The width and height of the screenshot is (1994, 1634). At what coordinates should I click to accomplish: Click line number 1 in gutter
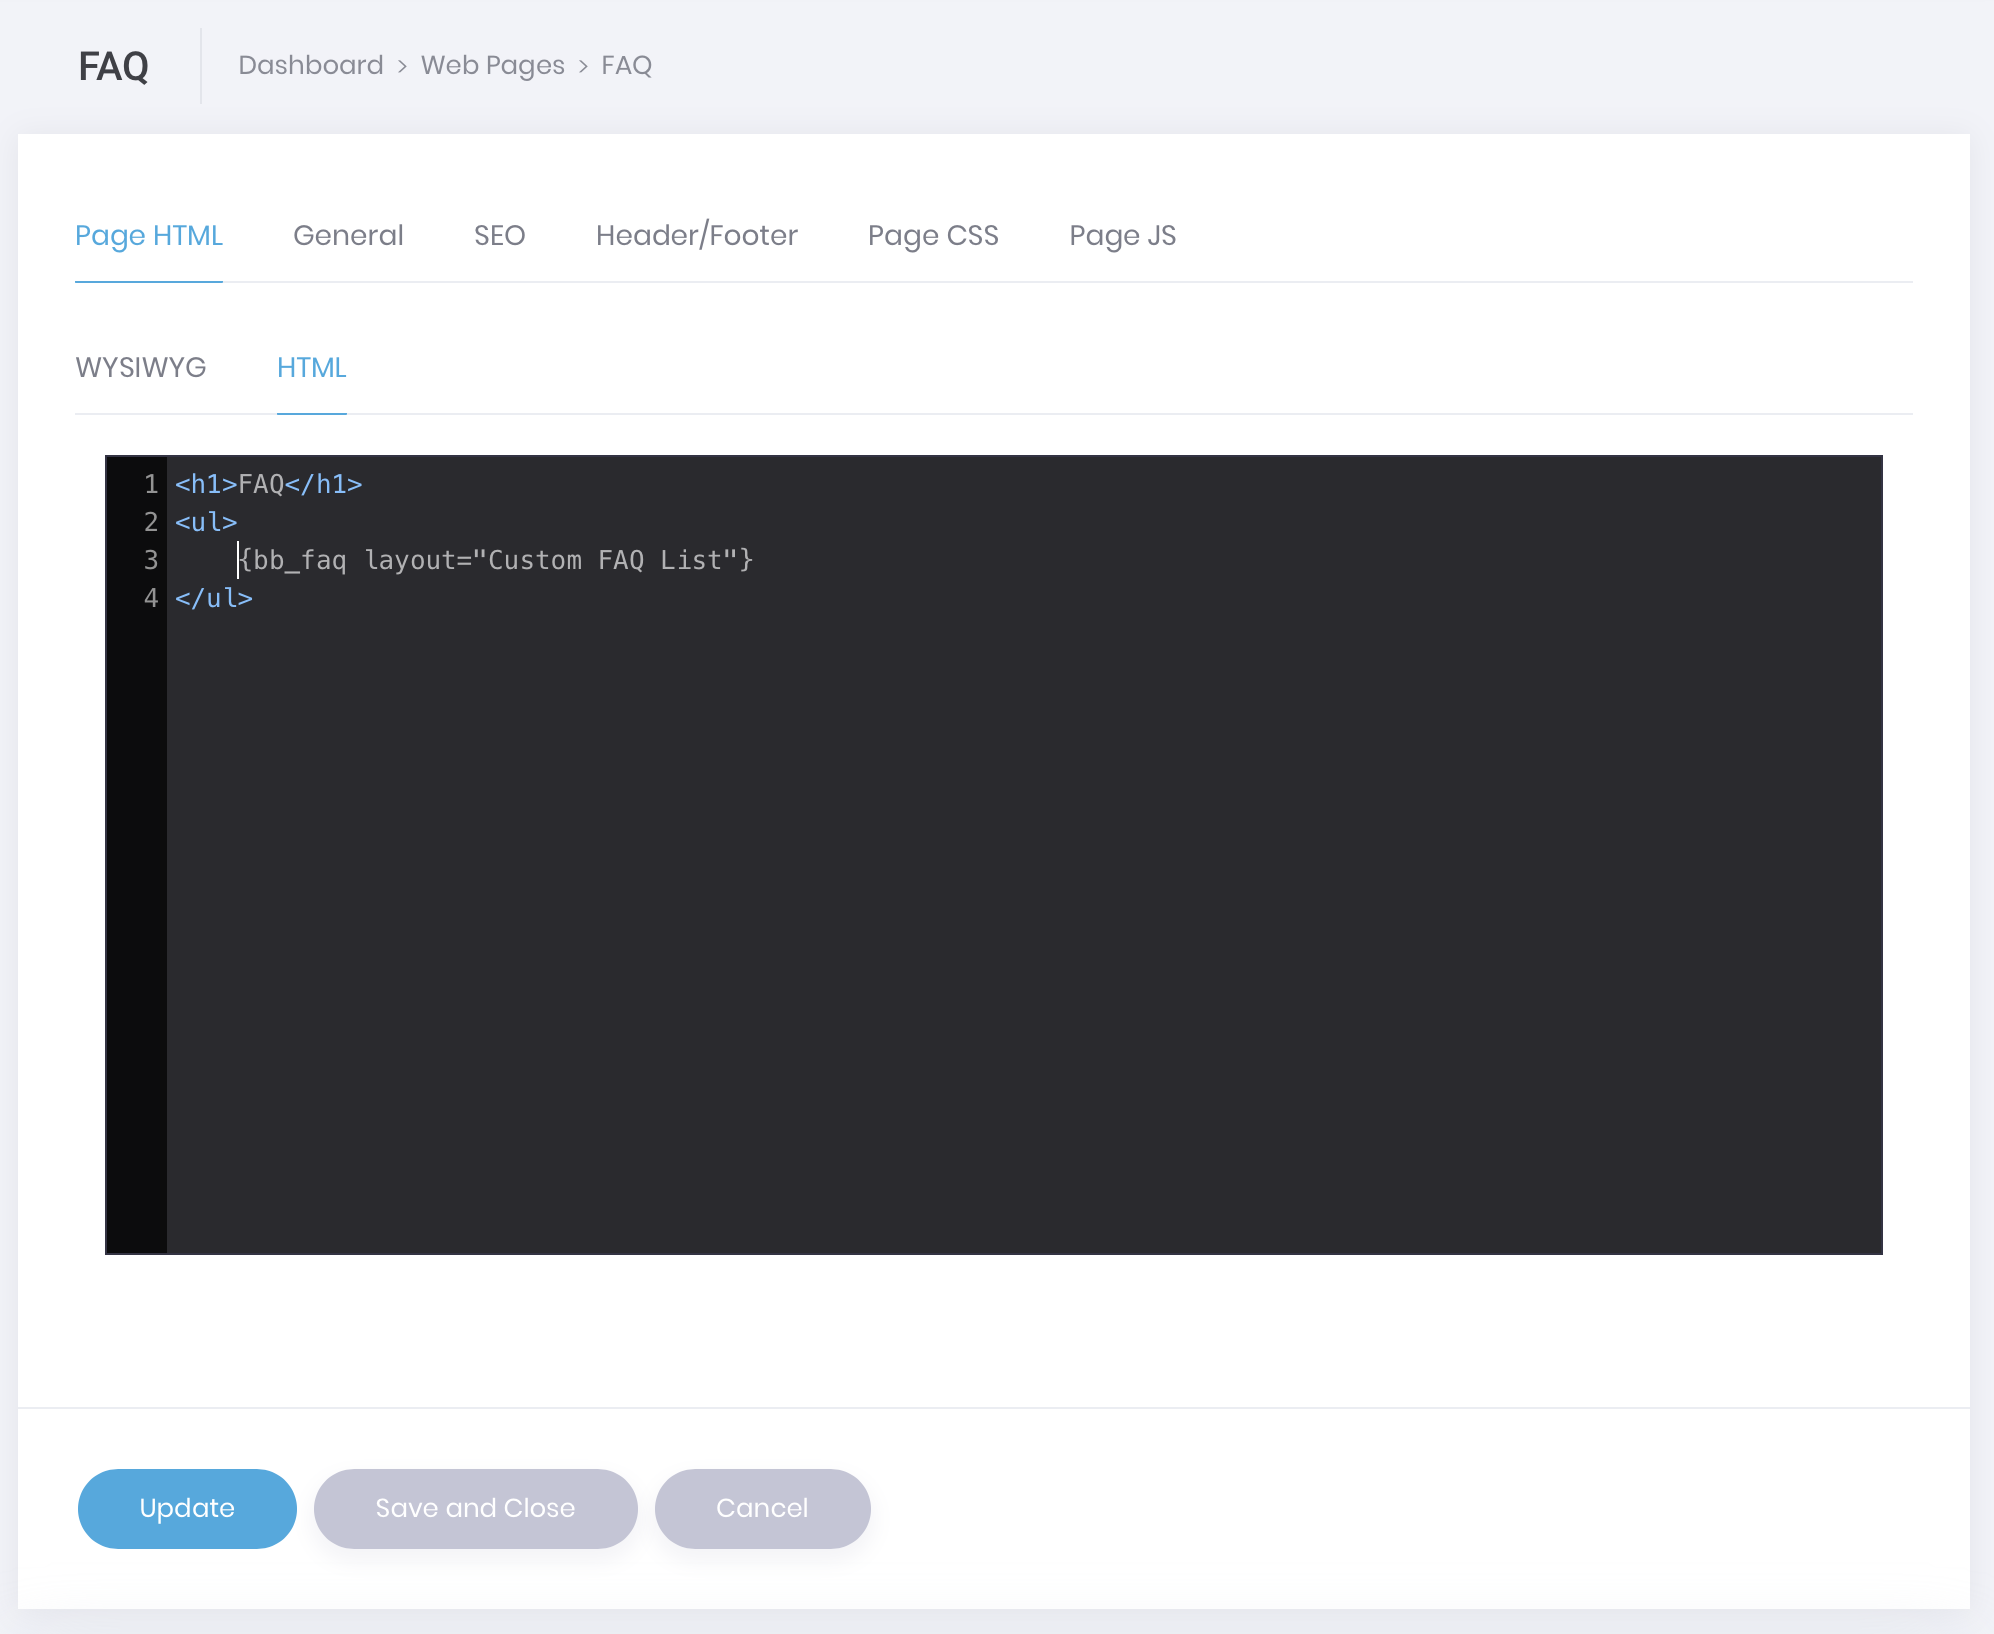pos(151,484)
